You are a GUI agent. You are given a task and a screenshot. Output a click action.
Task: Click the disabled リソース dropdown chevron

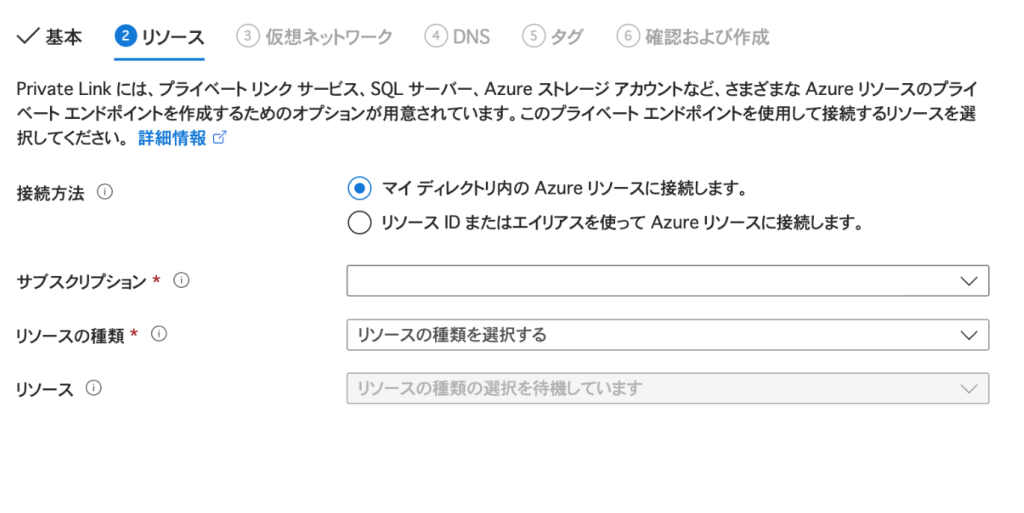tap(967, 388)
